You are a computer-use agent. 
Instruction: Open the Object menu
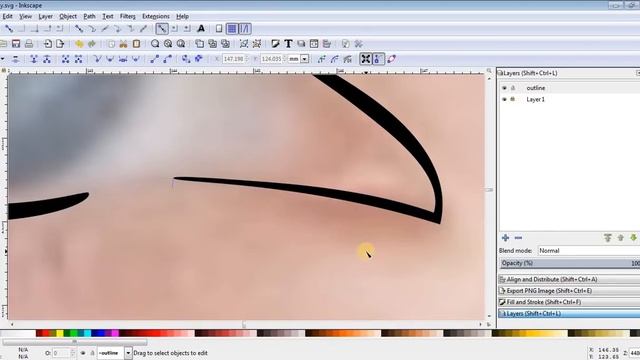pos(68,16)
